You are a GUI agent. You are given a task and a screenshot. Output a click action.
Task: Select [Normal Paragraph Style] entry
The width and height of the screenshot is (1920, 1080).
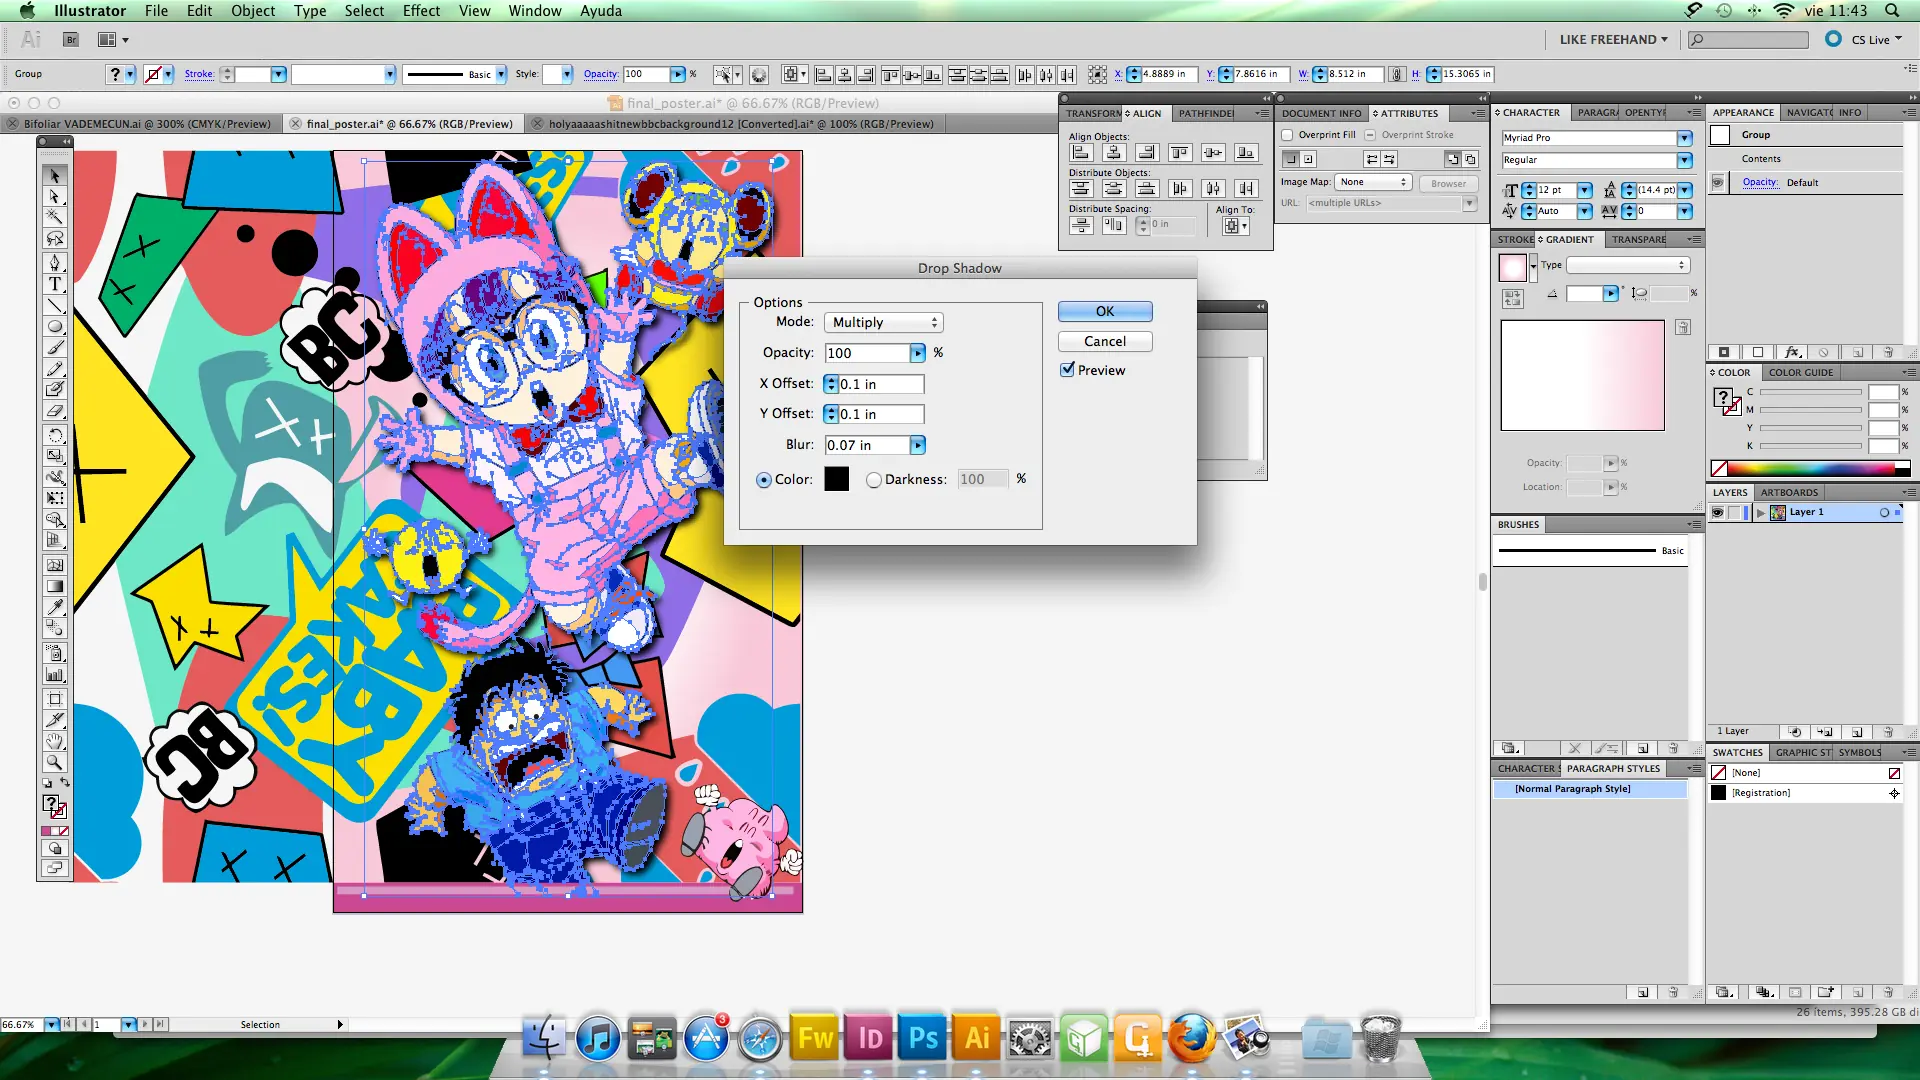(1590, 789)
